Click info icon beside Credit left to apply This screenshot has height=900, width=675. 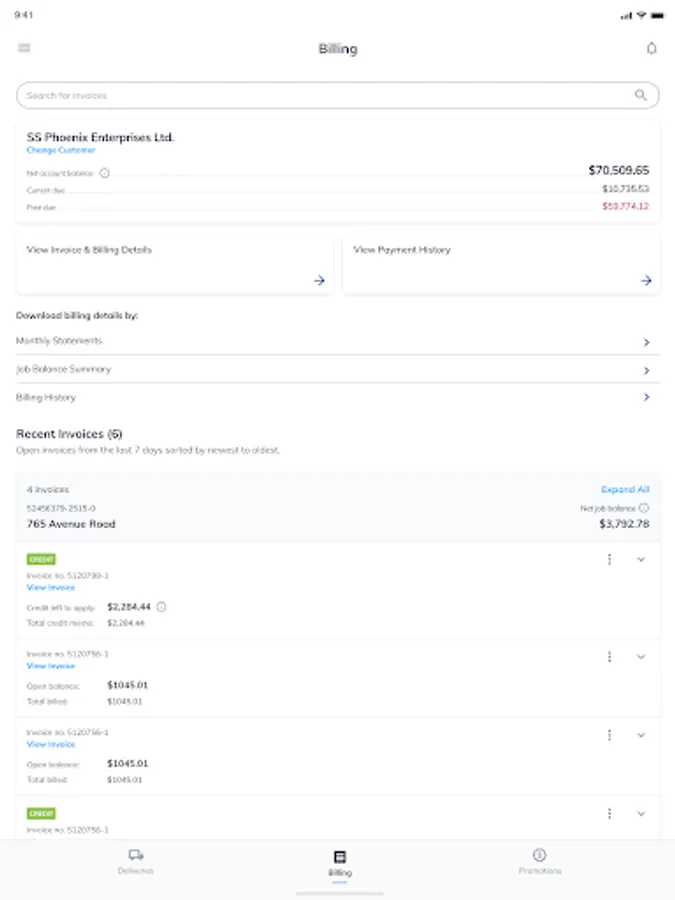click(162, 607)
